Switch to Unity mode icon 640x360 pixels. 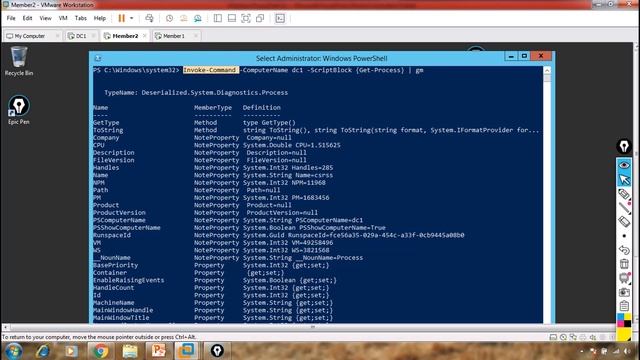coord(260,18)
